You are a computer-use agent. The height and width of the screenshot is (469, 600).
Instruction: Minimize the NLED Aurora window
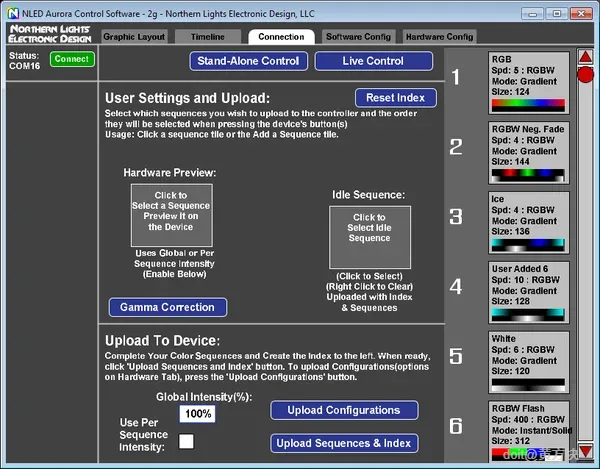[x=532, y=14]
